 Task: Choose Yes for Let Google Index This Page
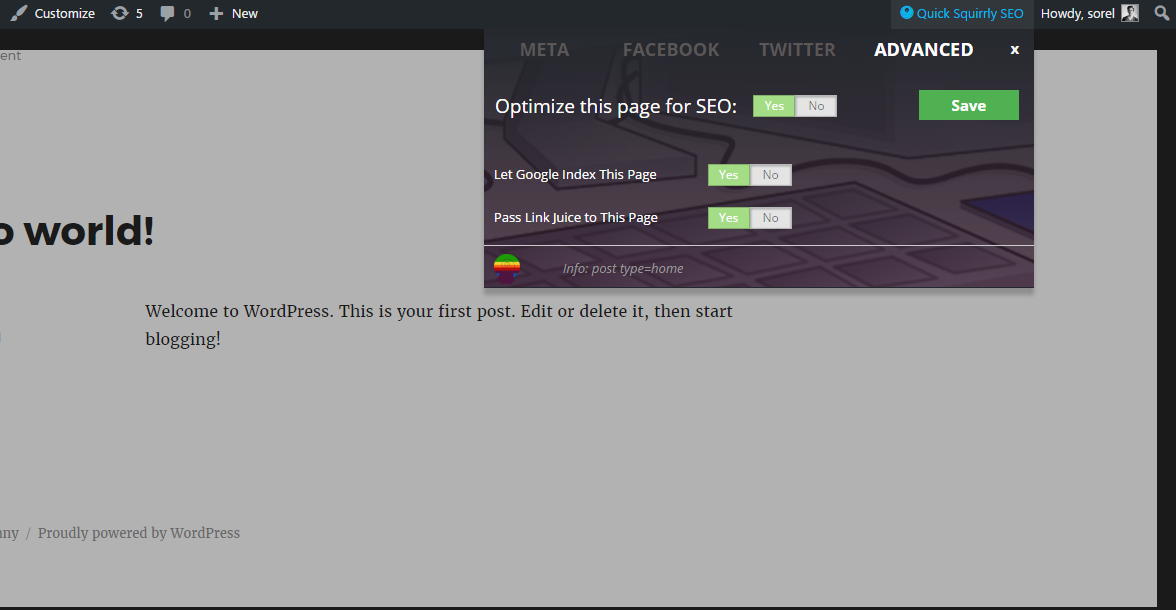[728, 175]
